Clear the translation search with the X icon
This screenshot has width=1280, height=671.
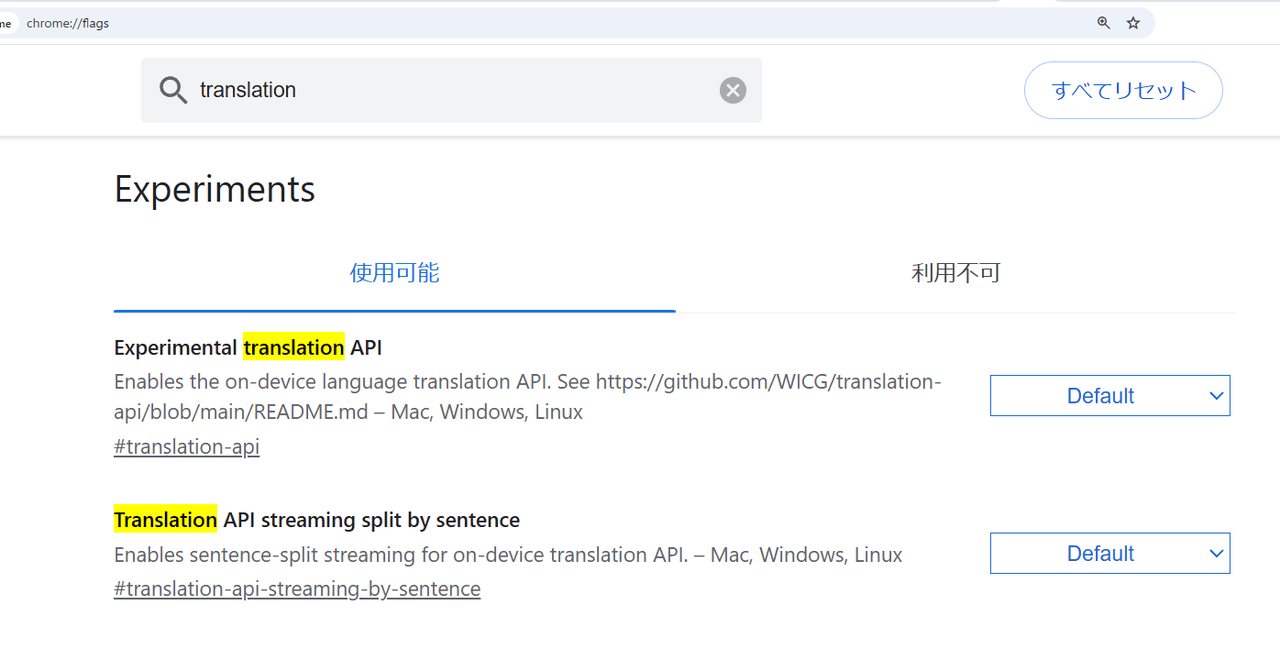(x=732, y=90)
